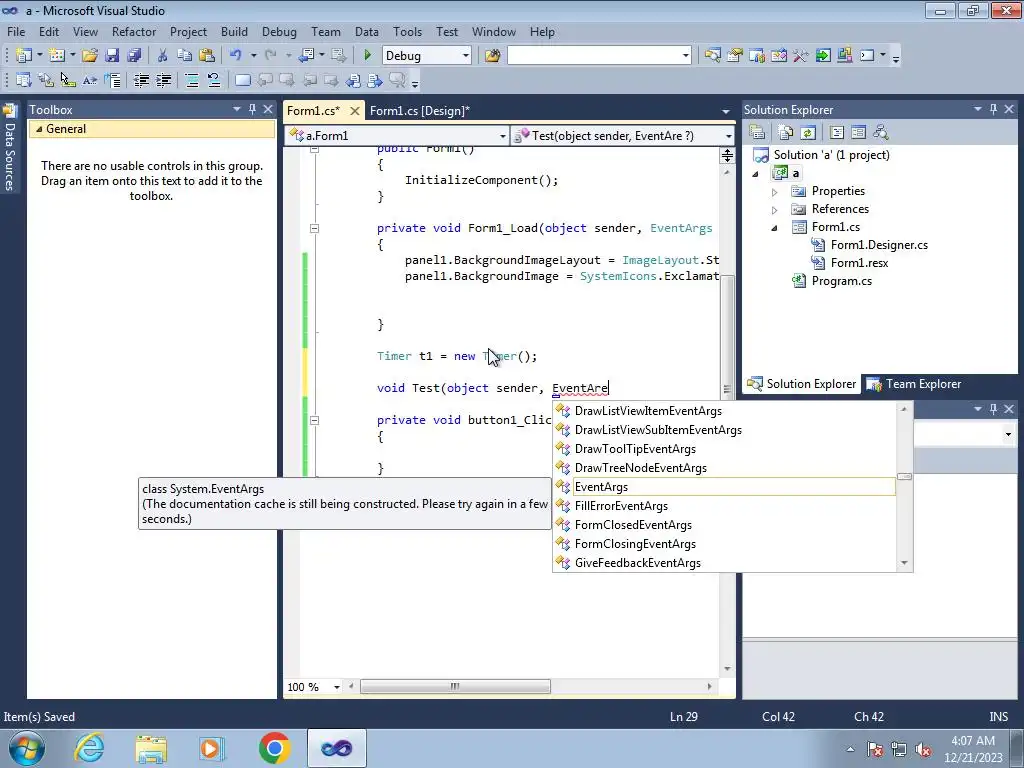Collapse the General group in Toolbox
The image size is (1024, 768).
pos(39,129)
